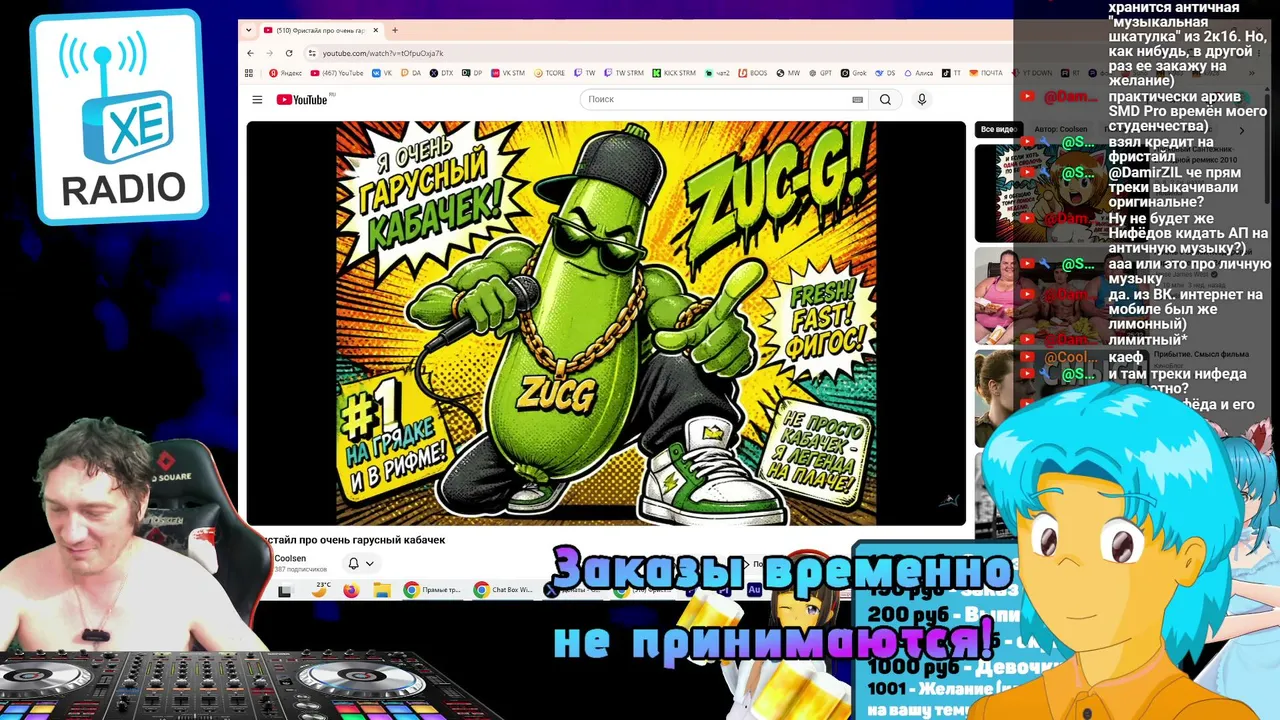This screenshot has height=720, width=1280.
Task: Go back to the previous page
Action: pyautogui.click(x=250, y=53)
